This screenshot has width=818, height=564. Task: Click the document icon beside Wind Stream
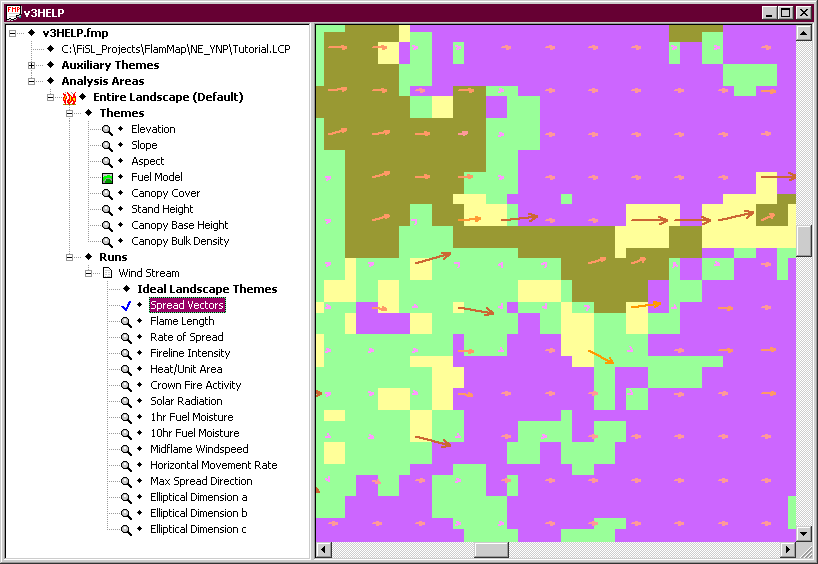coord(107,273)
